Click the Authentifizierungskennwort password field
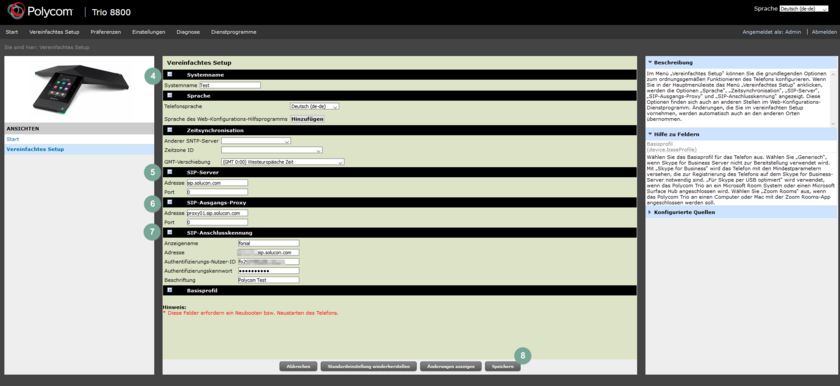 pos(268,271)
